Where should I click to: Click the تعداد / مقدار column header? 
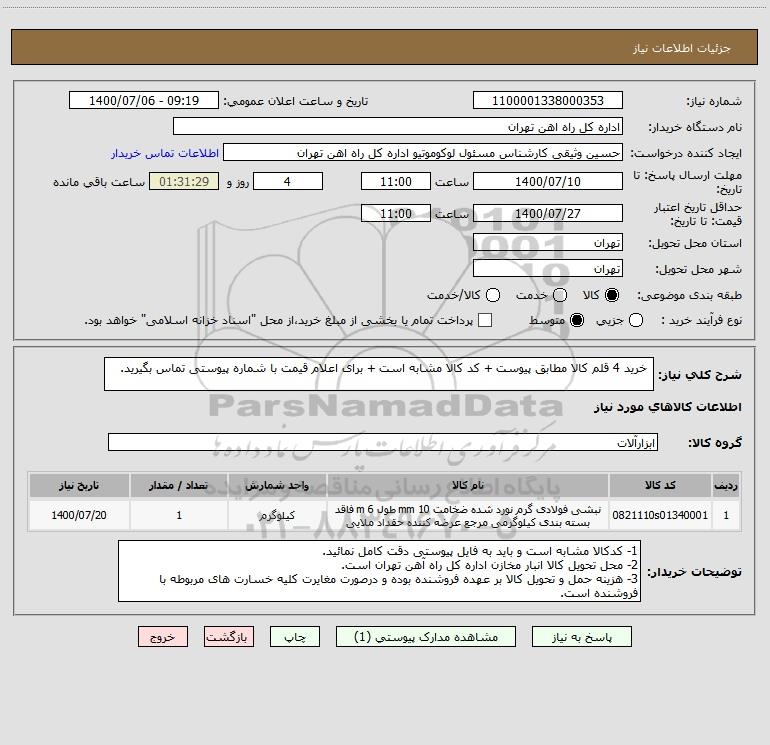(x=179, y=485)
